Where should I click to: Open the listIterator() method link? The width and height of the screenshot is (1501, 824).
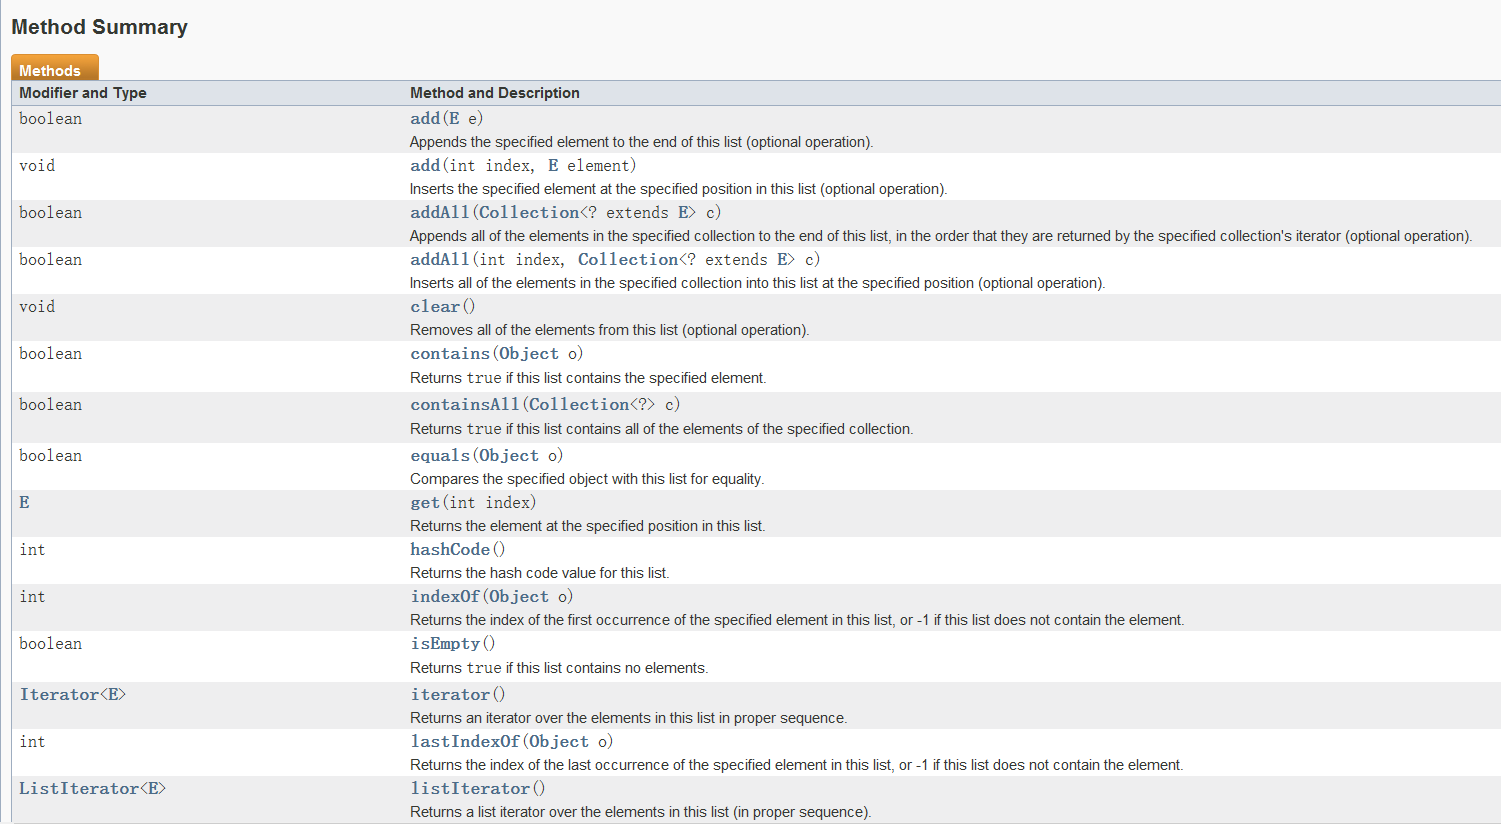coord(470,788)
